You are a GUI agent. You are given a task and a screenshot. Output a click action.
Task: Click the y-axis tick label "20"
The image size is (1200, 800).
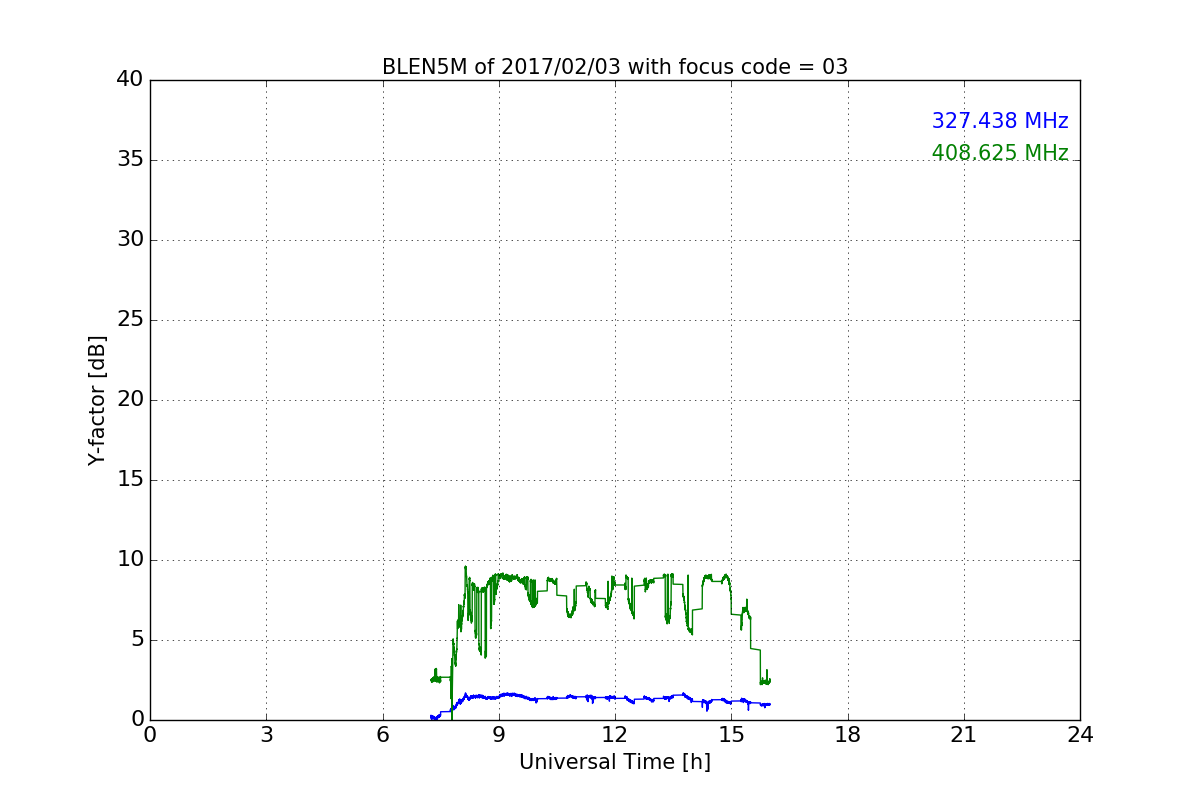(130, 400)
